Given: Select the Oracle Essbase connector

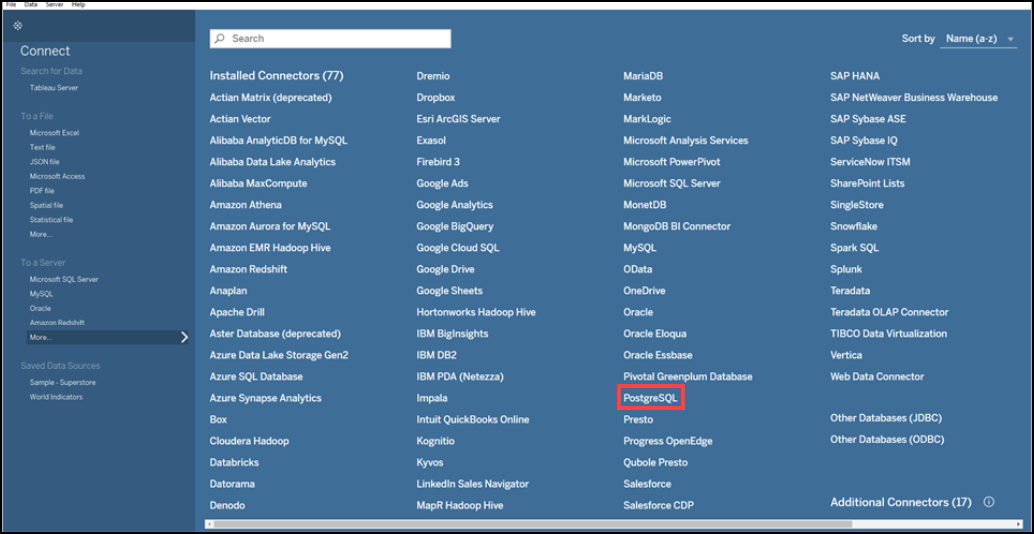Looking at the screenshot, I should (x=658, y=355).
